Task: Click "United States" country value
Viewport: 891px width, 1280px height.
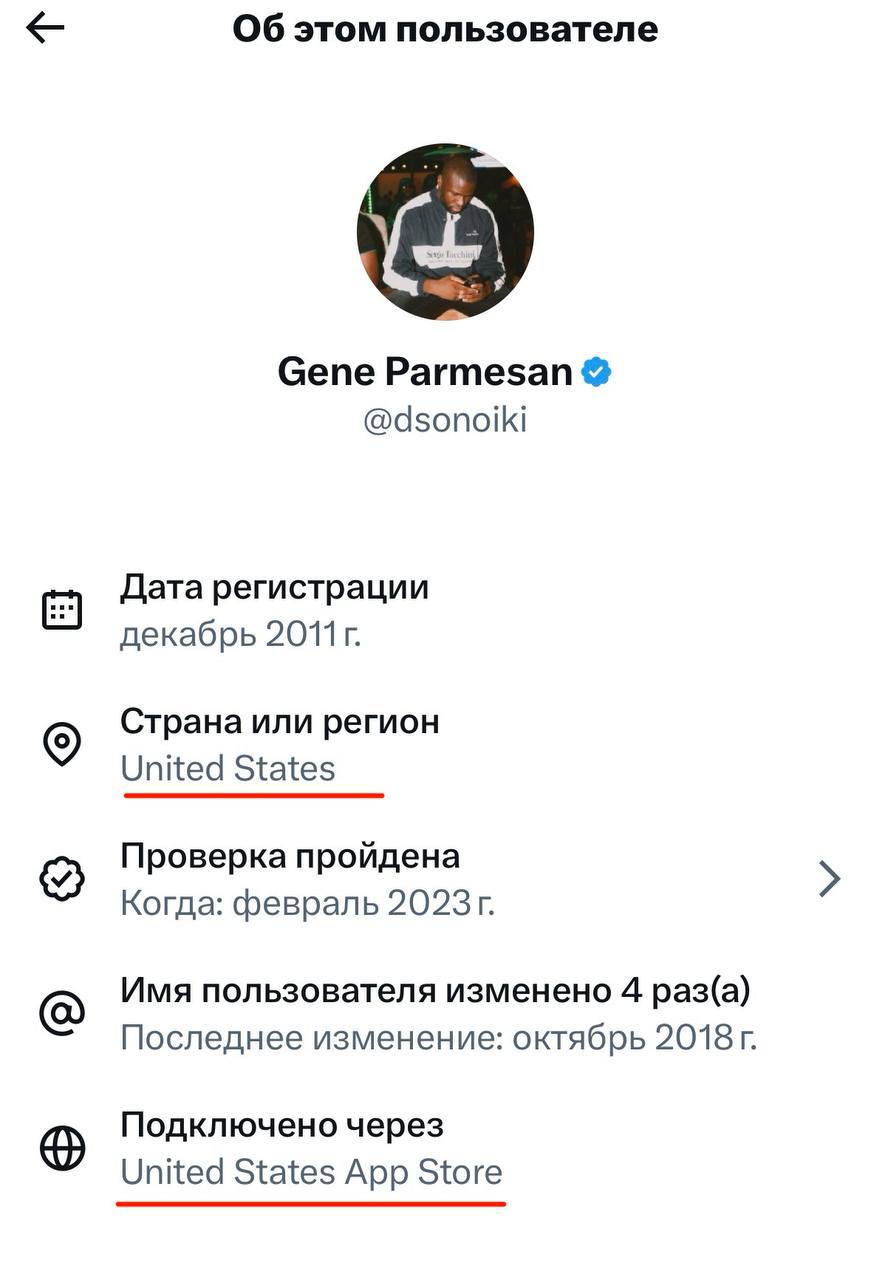Action: coord(228,769)
